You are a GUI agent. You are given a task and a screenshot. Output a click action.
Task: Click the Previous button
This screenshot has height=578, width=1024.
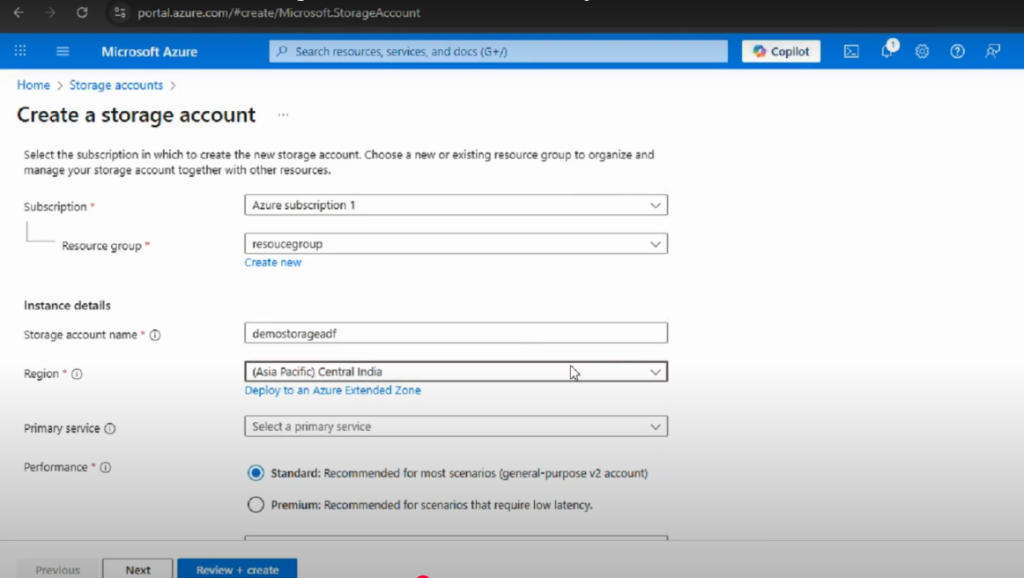(57, 569)
